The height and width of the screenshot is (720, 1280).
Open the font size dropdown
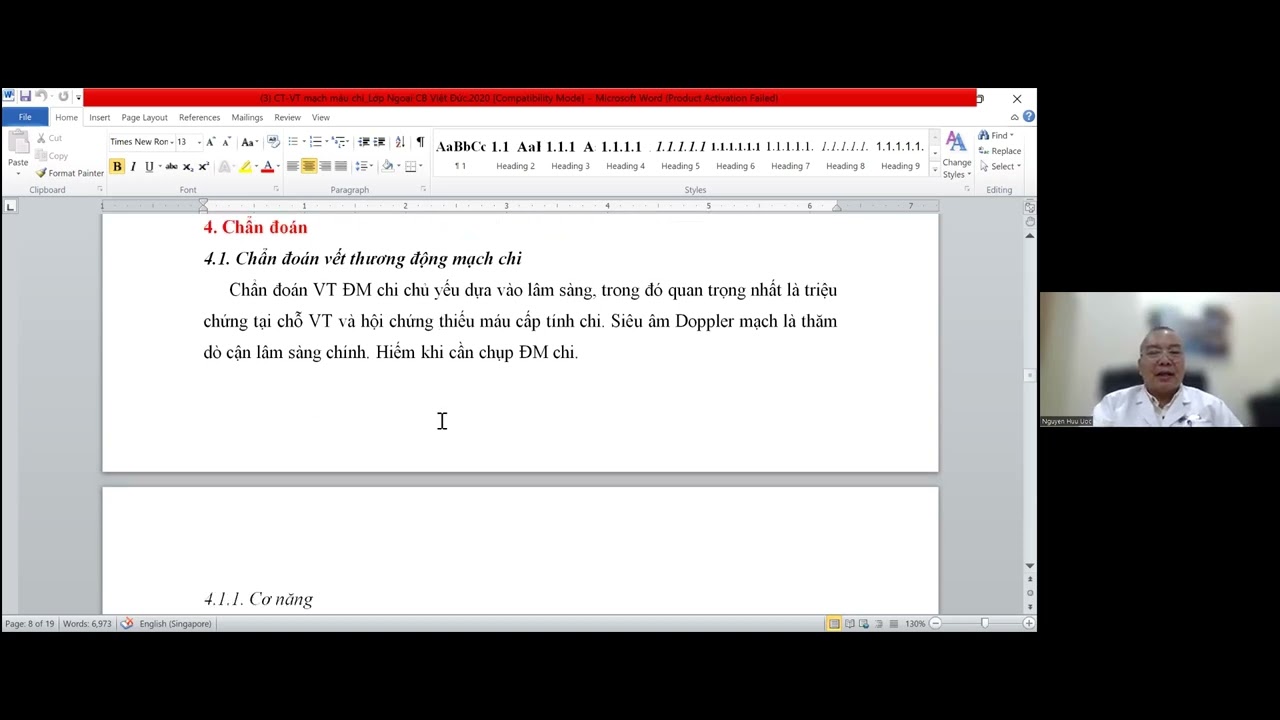pos(198,142)
